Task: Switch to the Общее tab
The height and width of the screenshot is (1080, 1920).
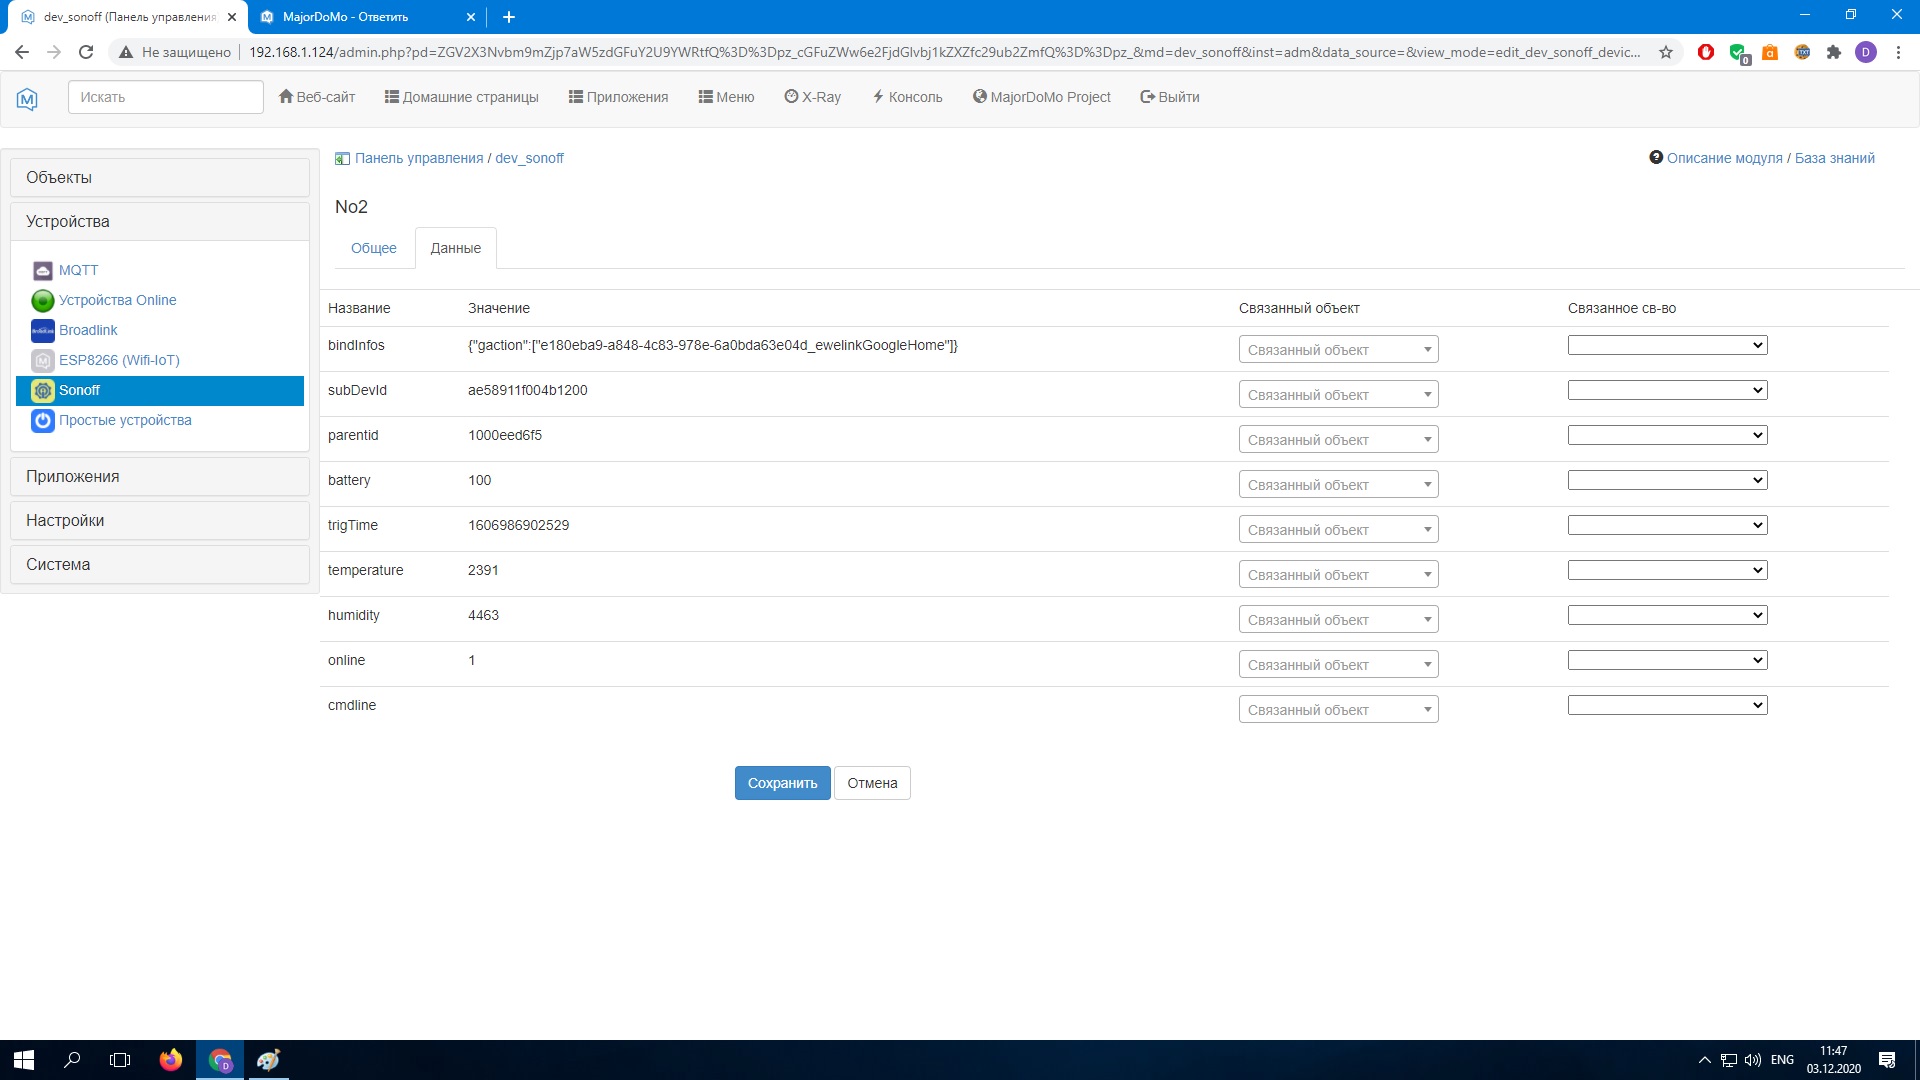Action: pos(373,248)
